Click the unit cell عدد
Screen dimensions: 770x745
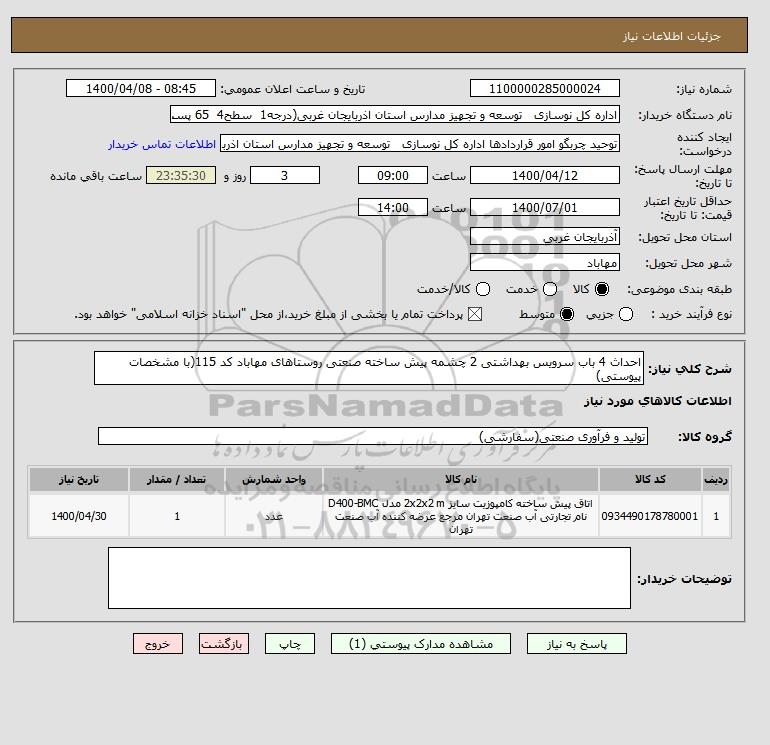tap(274, 516)
